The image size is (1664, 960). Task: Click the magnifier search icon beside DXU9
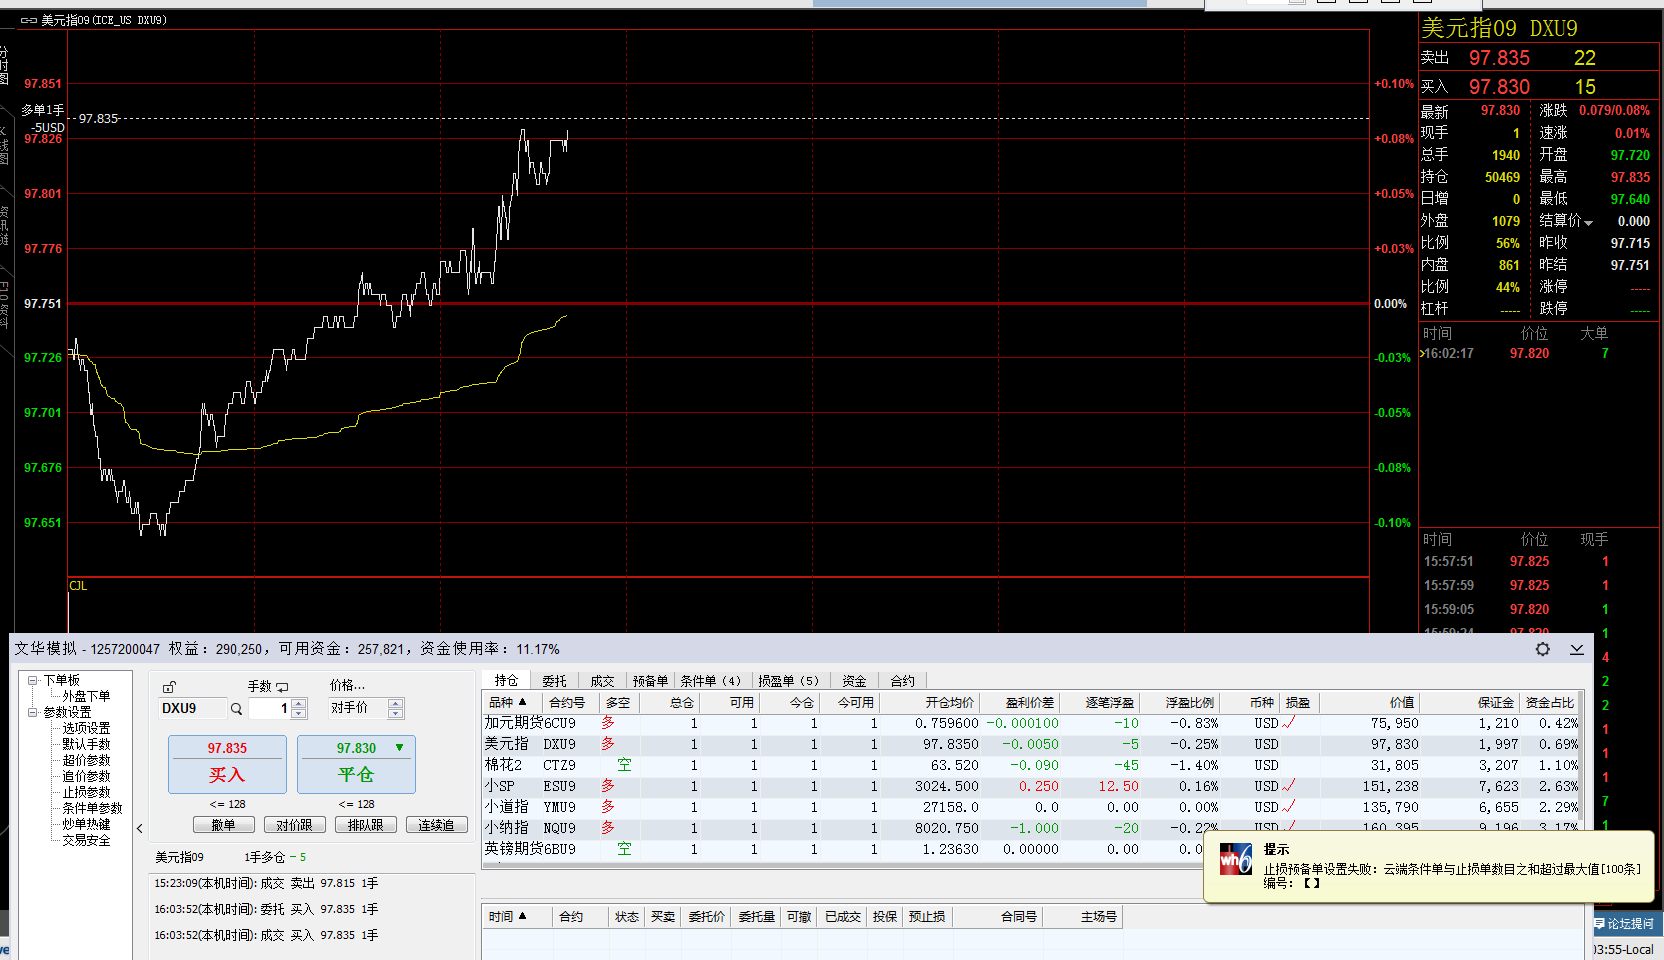(237, 709)
